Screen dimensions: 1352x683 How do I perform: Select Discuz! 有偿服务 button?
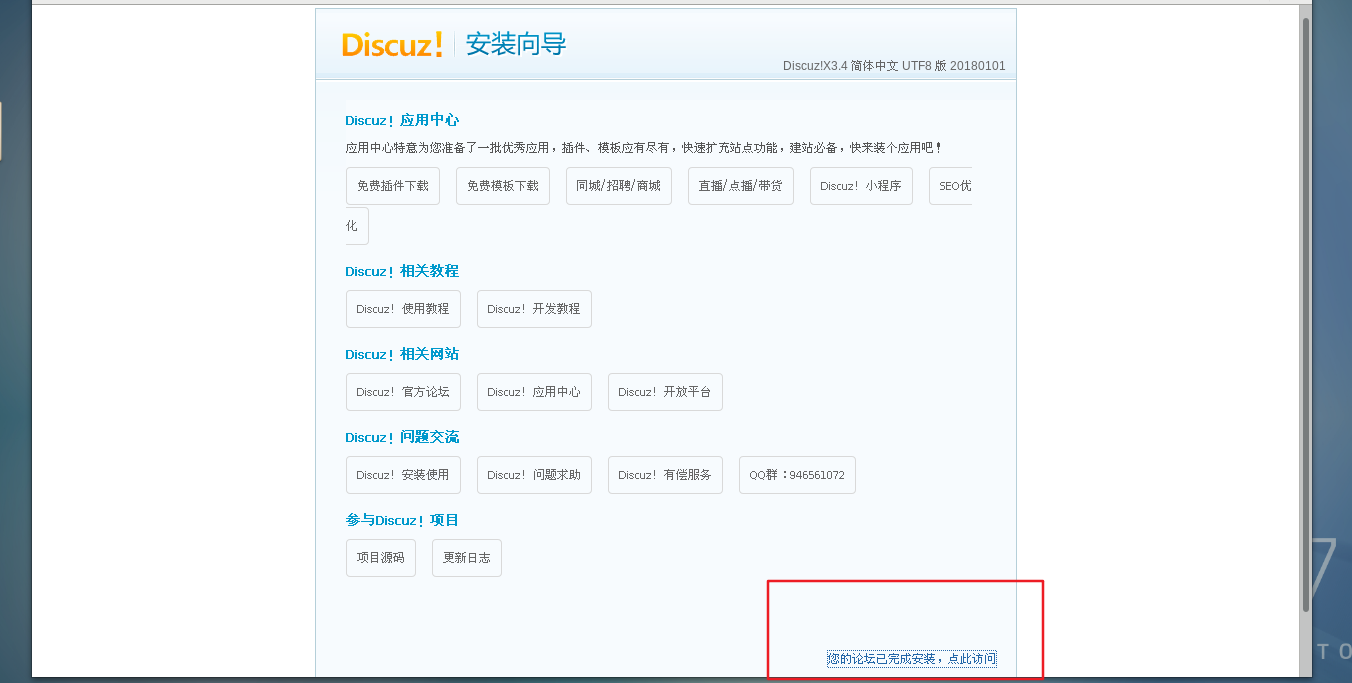tap(665, 475)
